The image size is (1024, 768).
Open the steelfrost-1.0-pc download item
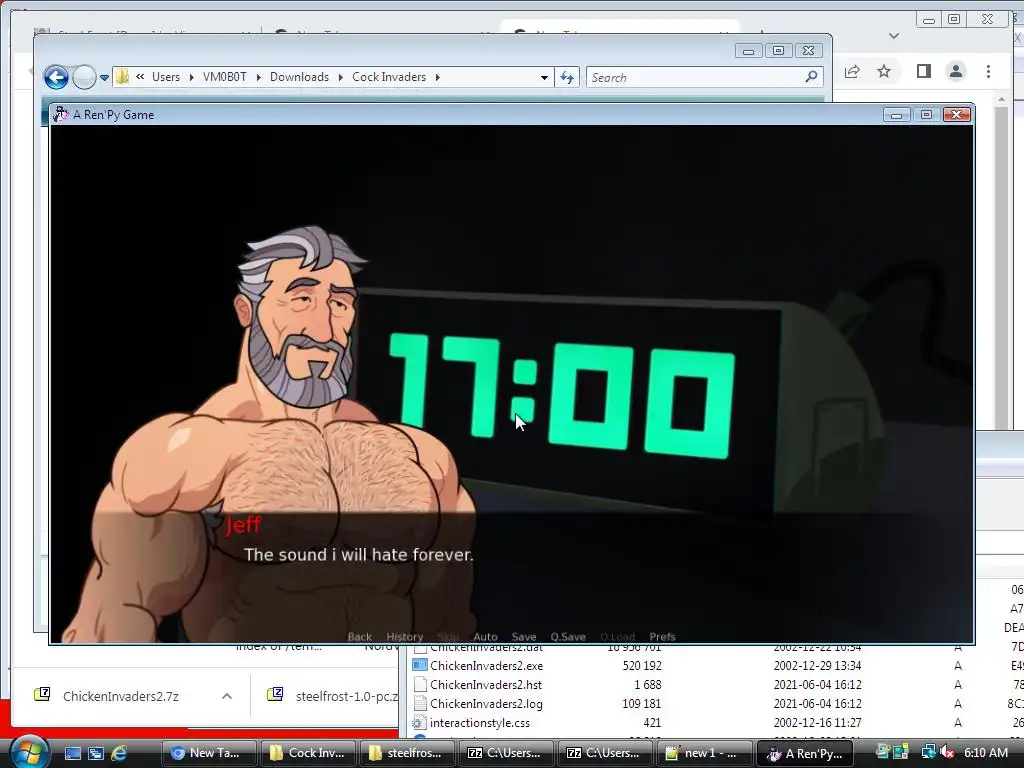[x=333, y=696]
